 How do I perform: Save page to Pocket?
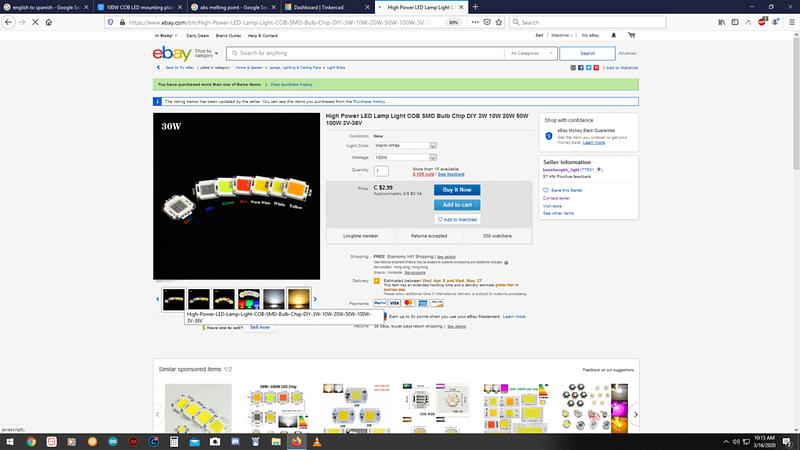(x=487, y=22)
